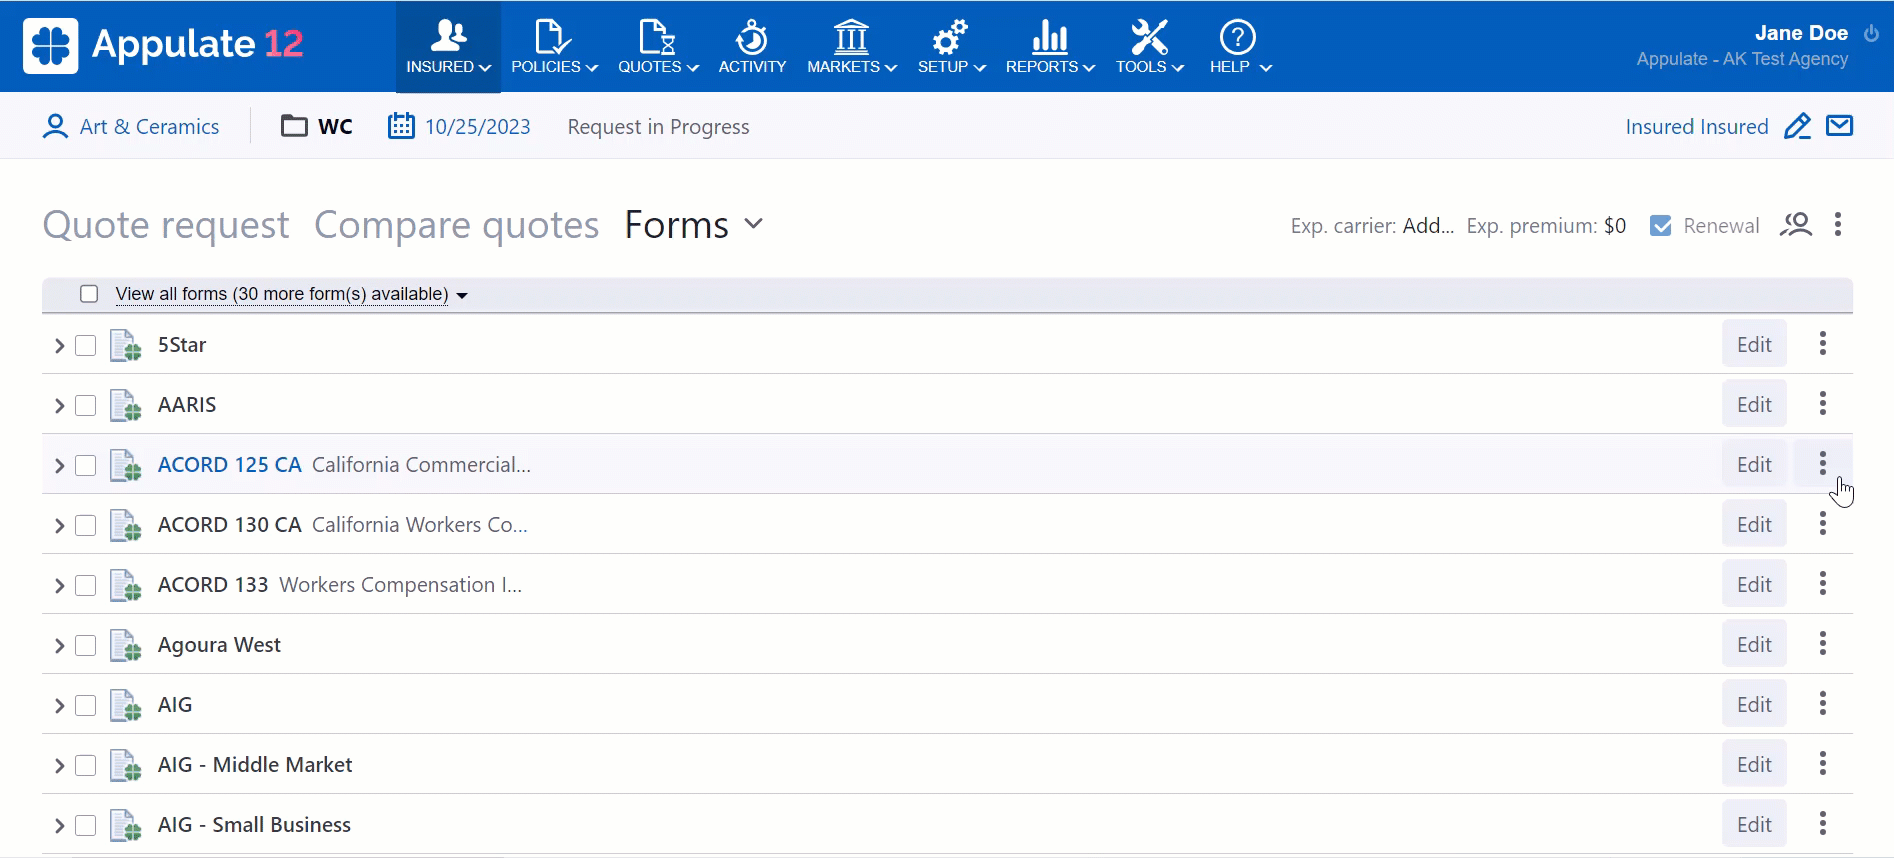Screen dimensions: 1894x858
Task: Expand the ACORD 130 CA row
Action: pos(59,525)
